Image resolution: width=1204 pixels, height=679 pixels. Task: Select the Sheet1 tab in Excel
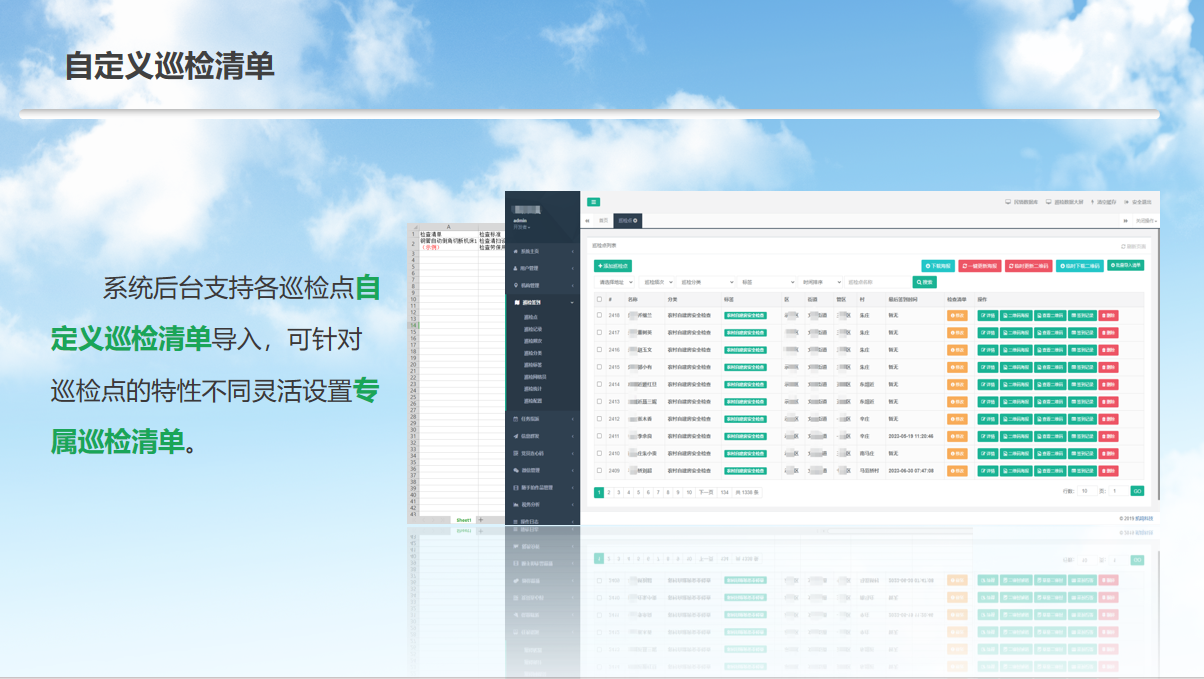pos(463,520)
